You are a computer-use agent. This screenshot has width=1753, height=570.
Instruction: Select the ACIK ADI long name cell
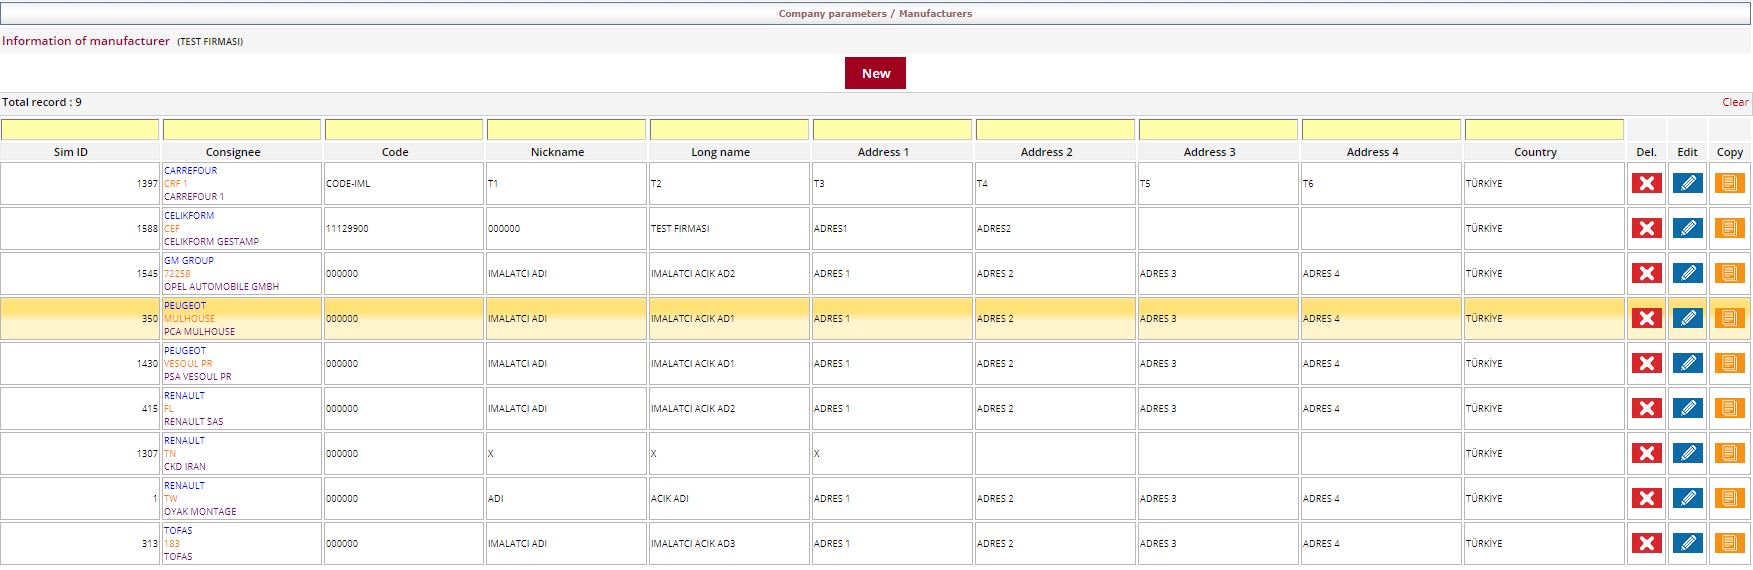point(729,499)
